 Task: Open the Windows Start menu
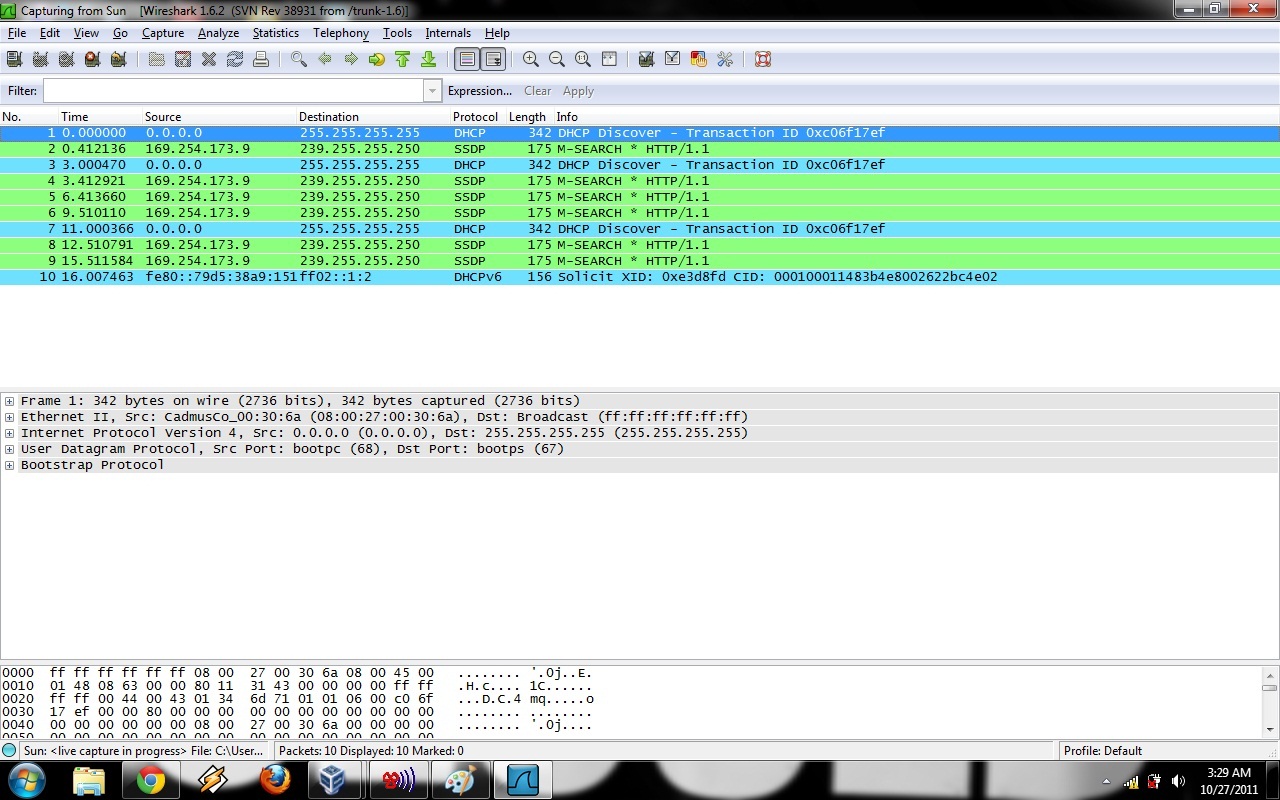pos(27,779)
